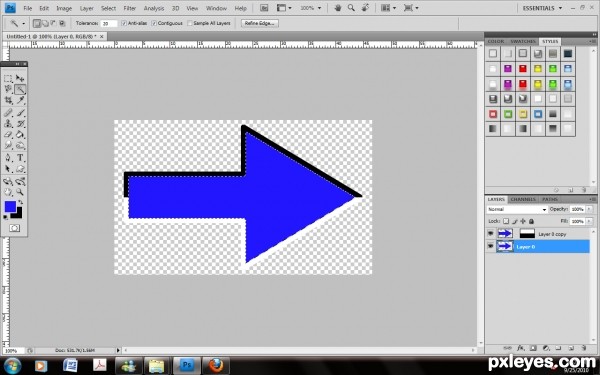The width and height of the screenshot is (600, 375).
Task: Select the Clone Stamp tool
Action: [x=8, y=124]
